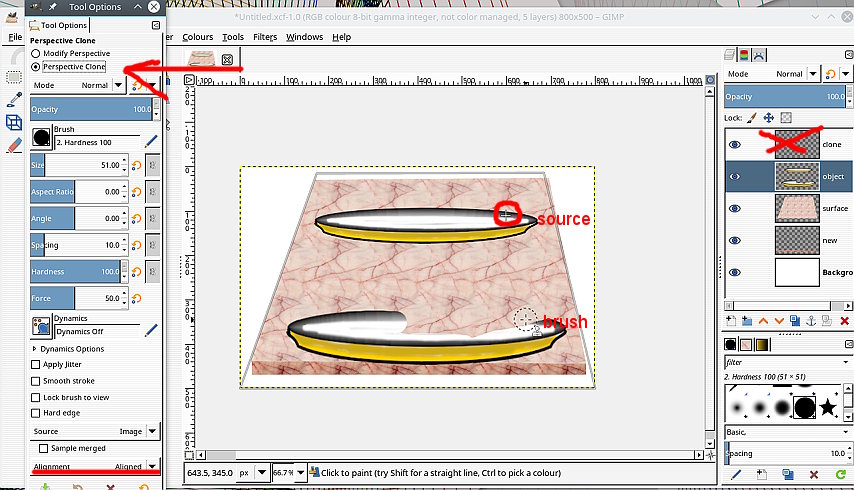Image resolution: width=854 pixels, height=490 pixels.
Task: Lock the alpha channel
Action: pyautogui.click(x=786, y=118)
